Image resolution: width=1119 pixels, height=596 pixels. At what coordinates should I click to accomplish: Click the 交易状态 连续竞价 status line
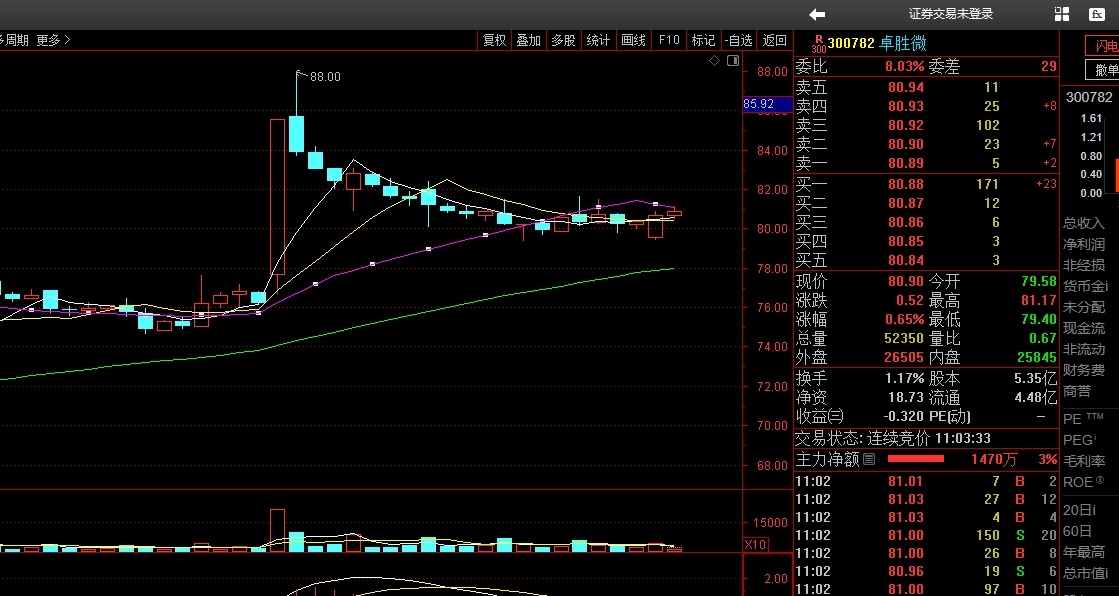(x=893, y=438)
